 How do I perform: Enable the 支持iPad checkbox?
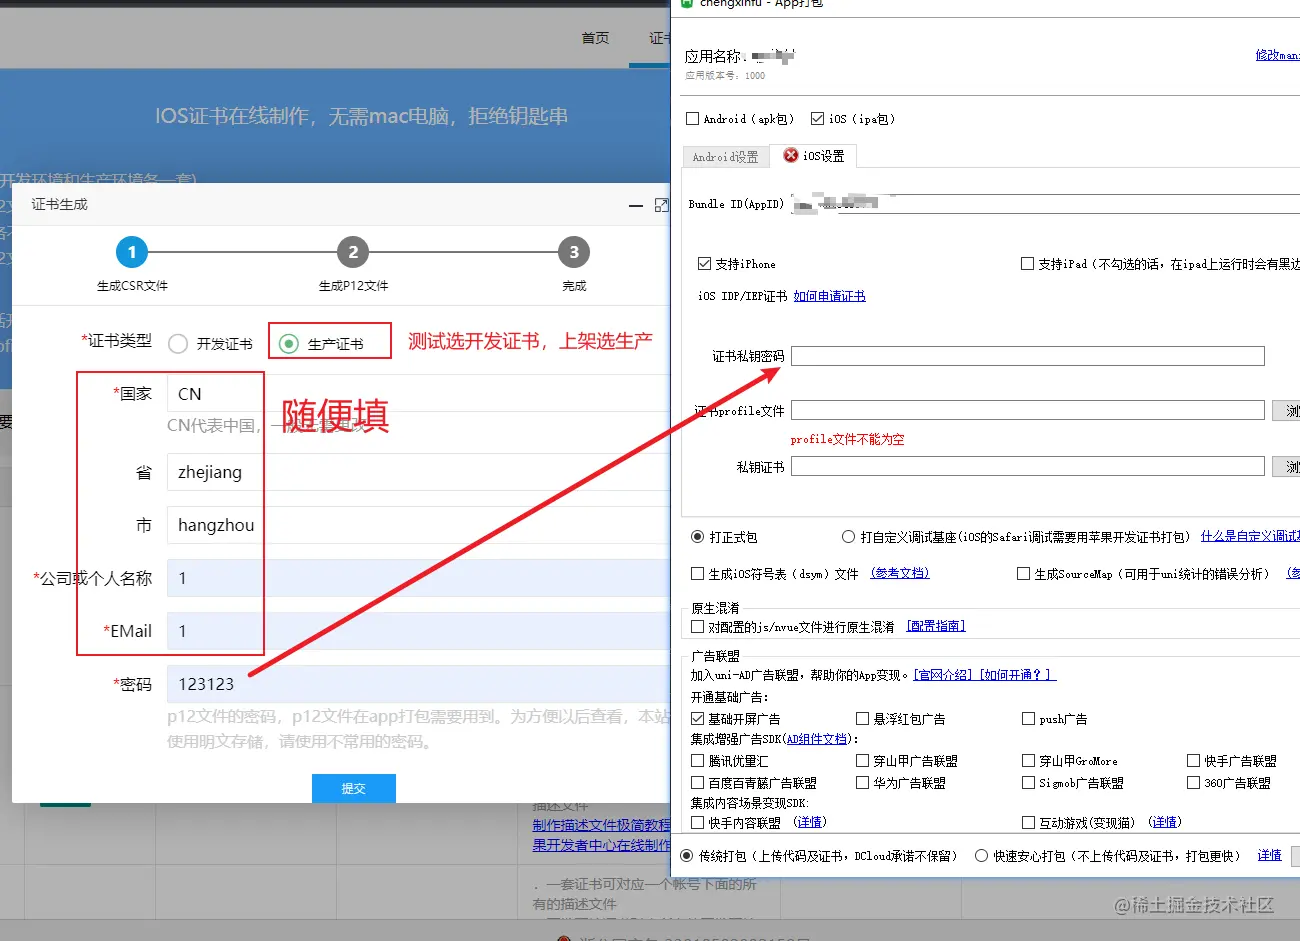click(1027, 264)
